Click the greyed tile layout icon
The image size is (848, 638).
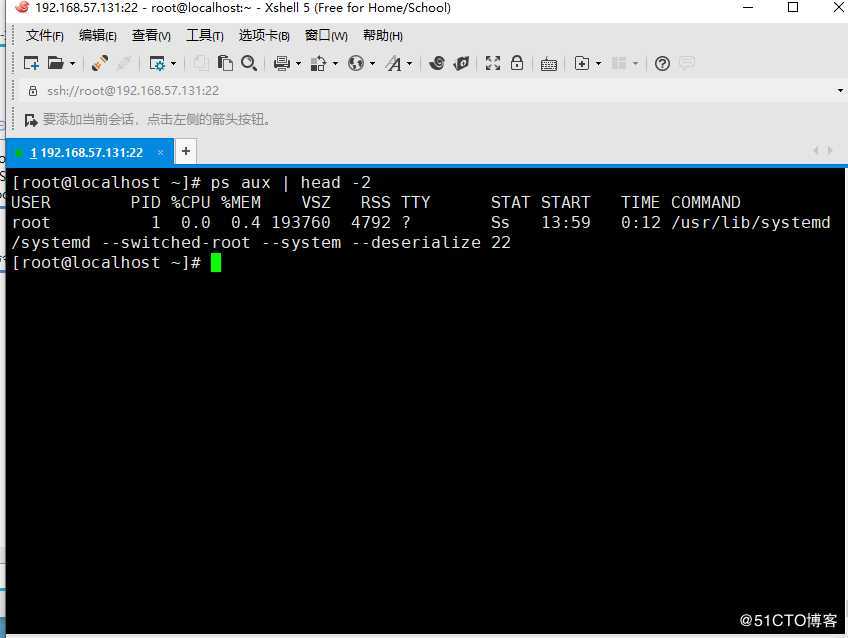[619, 63]
